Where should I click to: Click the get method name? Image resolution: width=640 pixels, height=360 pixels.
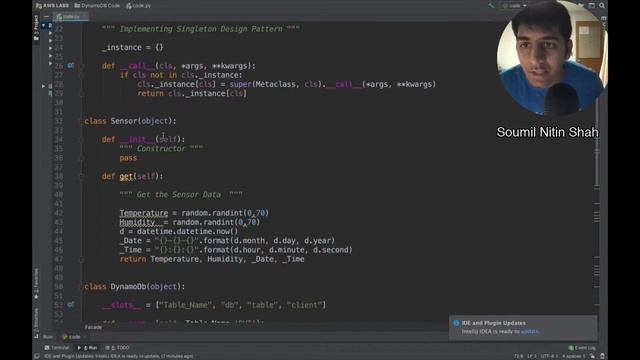pos(126,176)
